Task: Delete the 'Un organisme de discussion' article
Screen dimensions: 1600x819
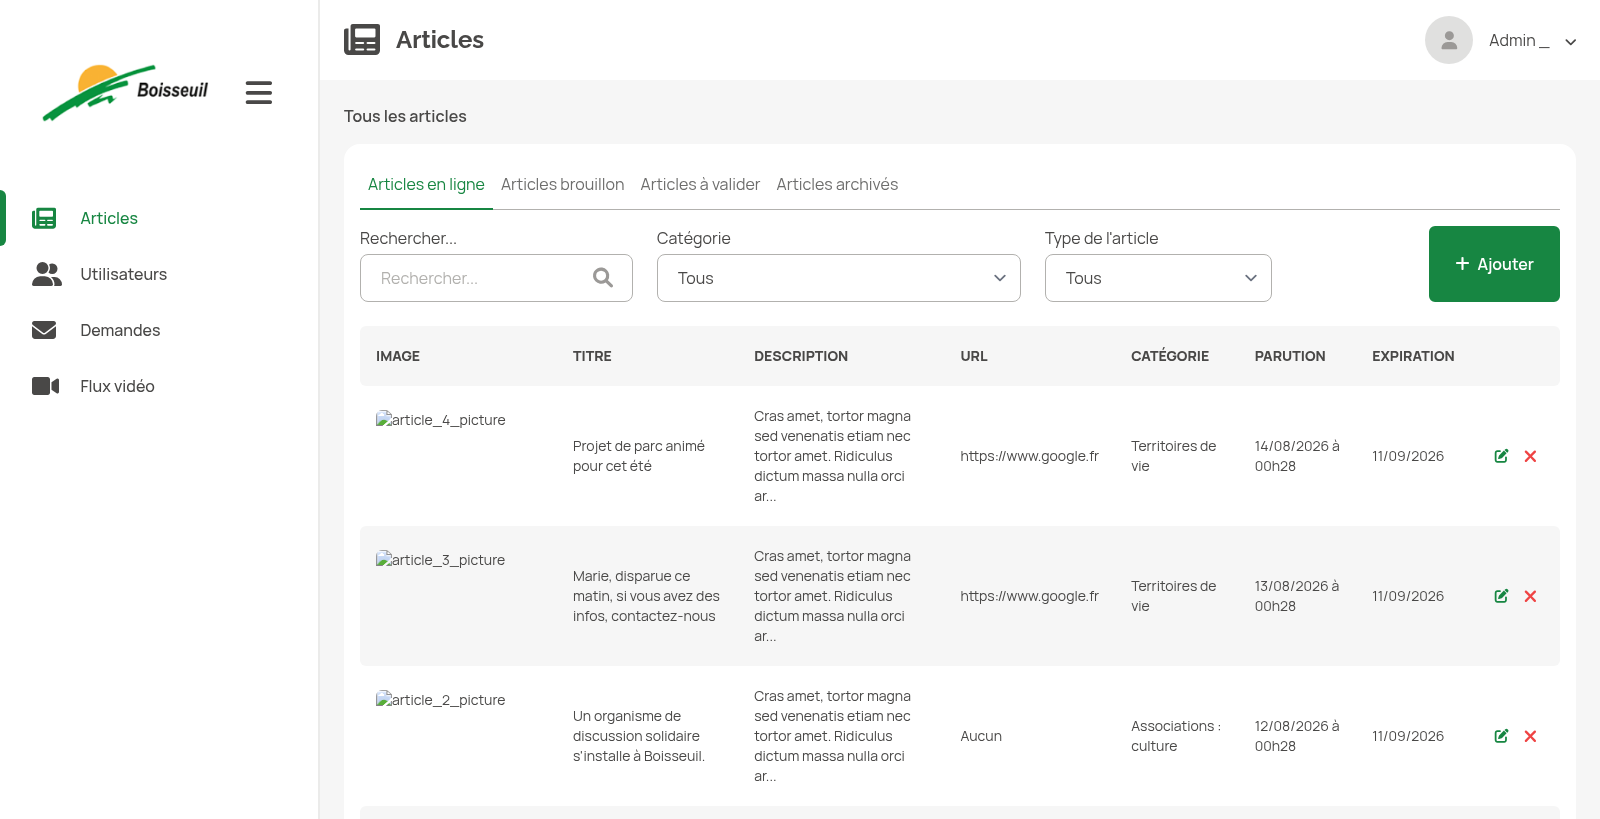Action: [1530, 736]
